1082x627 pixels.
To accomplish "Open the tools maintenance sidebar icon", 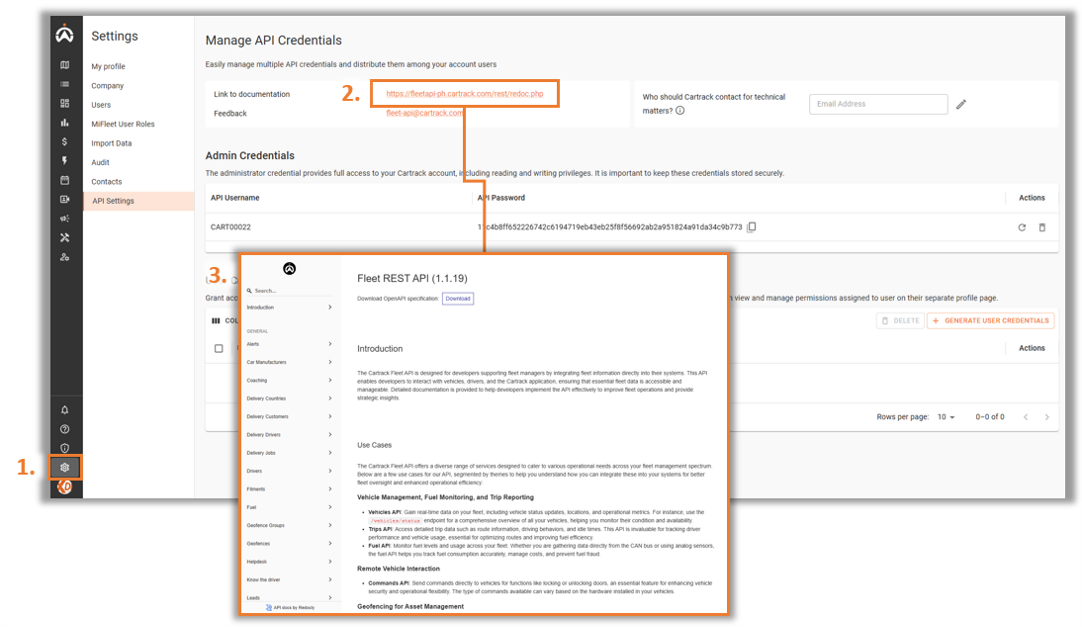I will pos(65,238).
